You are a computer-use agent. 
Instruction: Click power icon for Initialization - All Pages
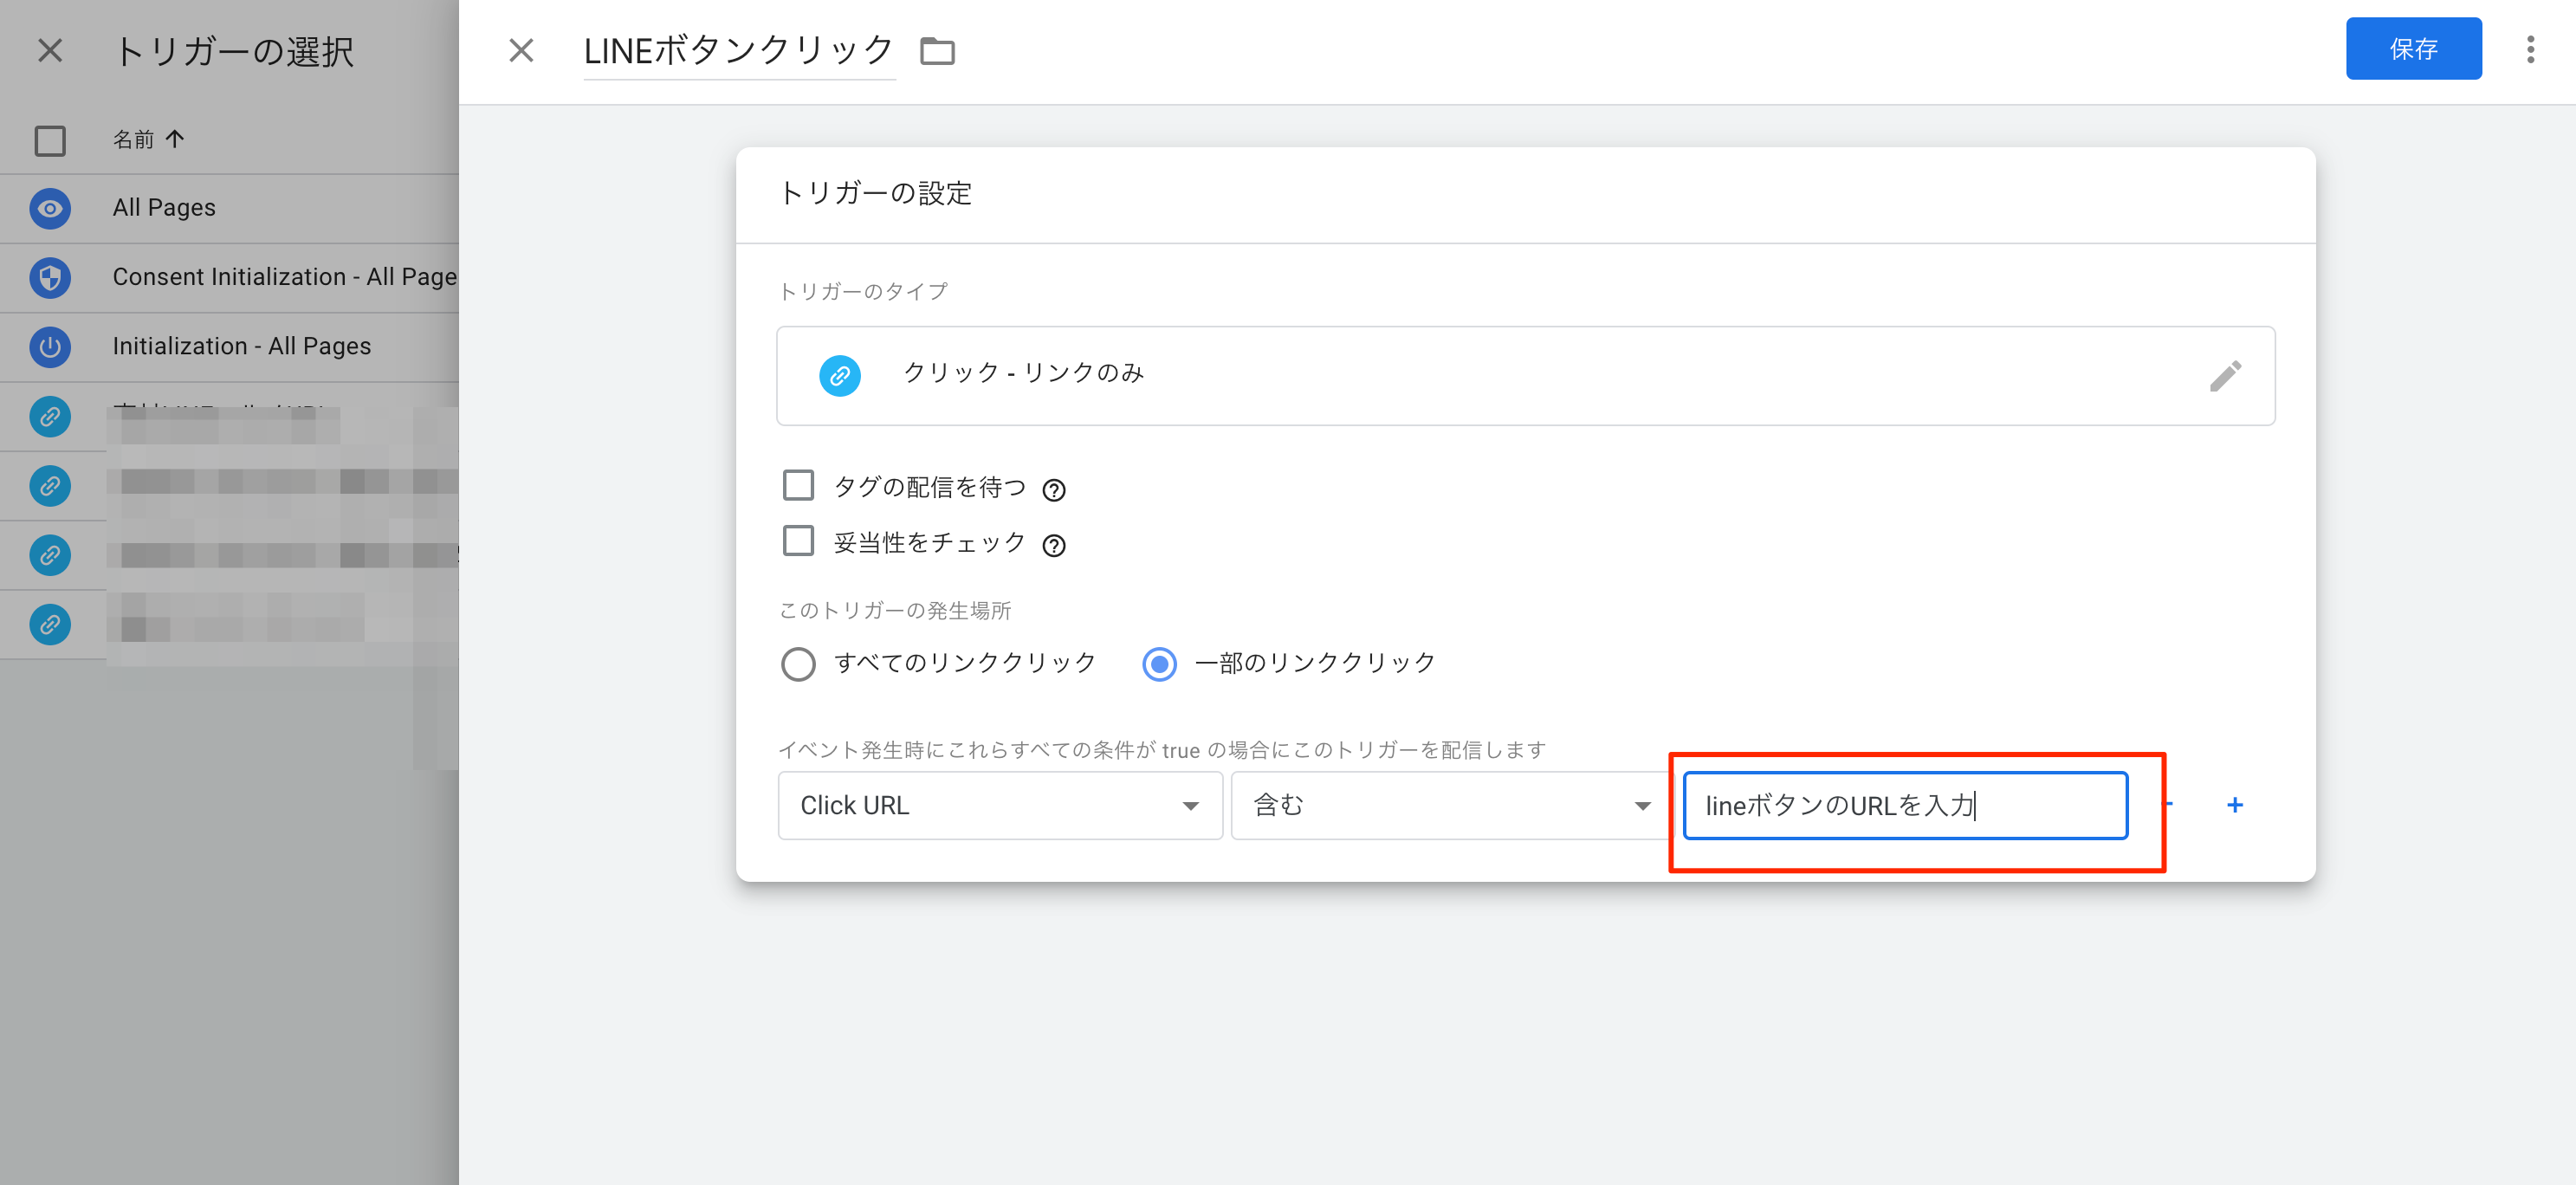50,346
